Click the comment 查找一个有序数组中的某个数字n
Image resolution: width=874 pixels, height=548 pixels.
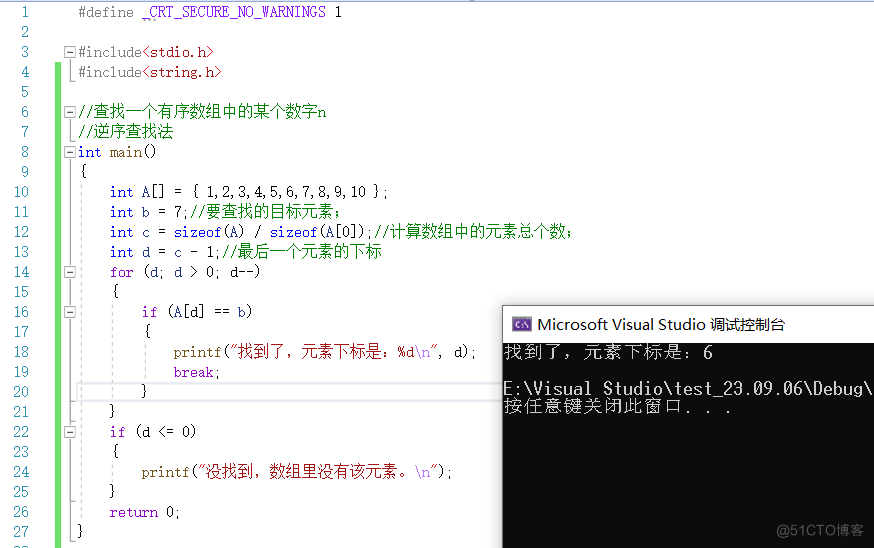[x=202, y=112]
